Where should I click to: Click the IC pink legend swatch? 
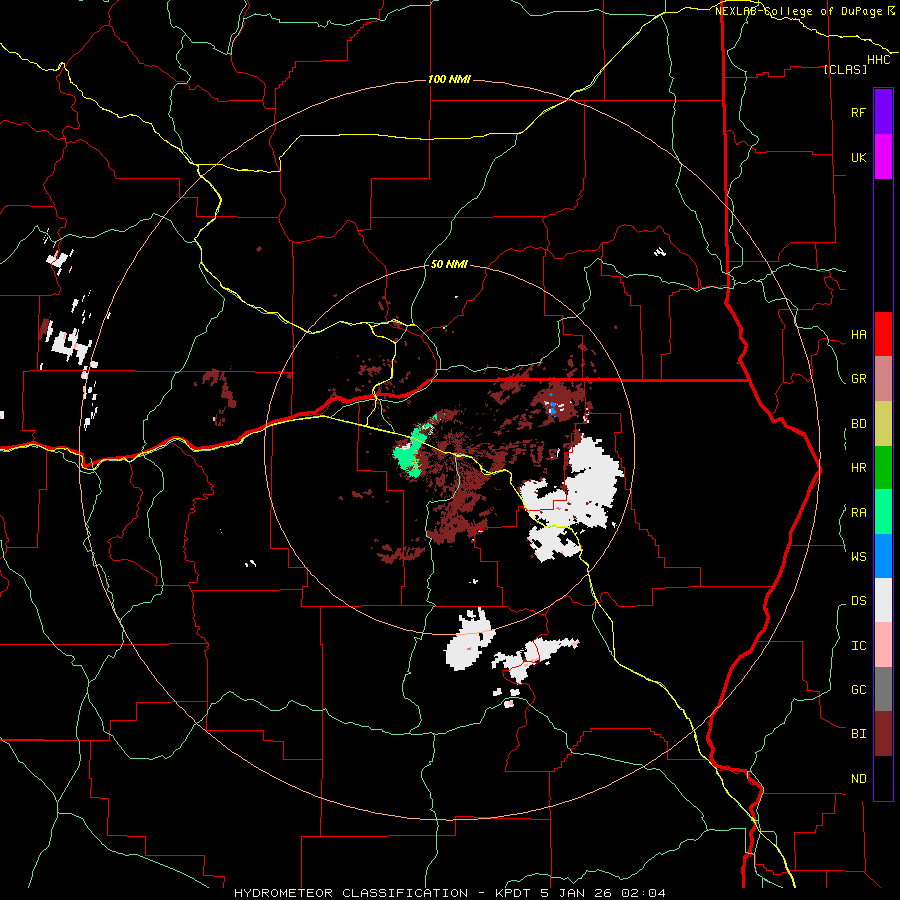883,645
